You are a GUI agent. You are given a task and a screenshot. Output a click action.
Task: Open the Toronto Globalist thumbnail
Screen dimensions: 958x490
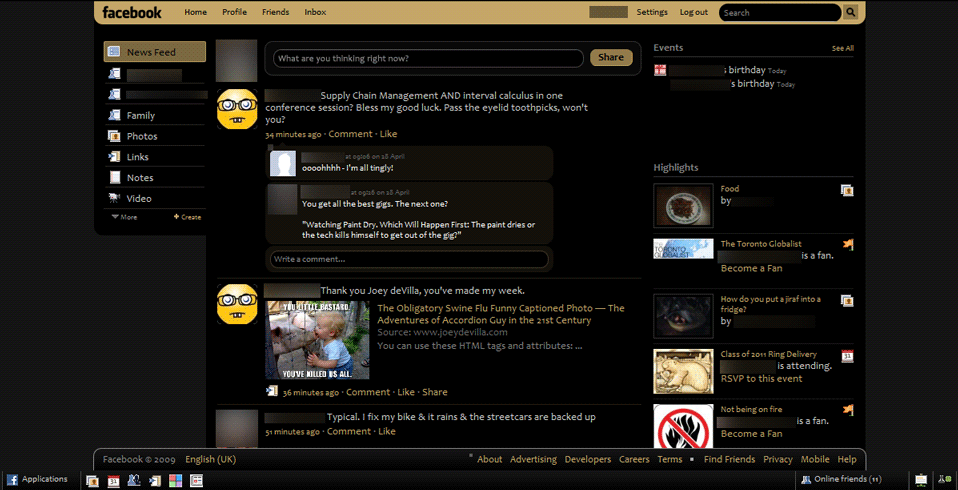tap(684, 249)
